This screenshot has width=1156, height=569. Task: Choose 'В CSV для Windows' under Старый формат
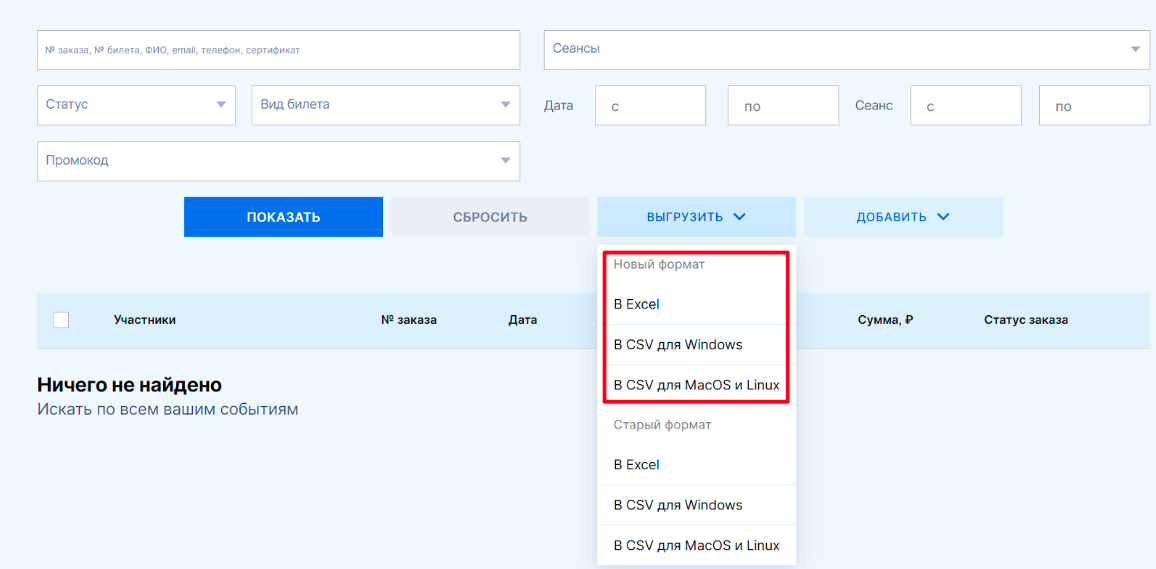pyautogui.click(x=678, y=505)
